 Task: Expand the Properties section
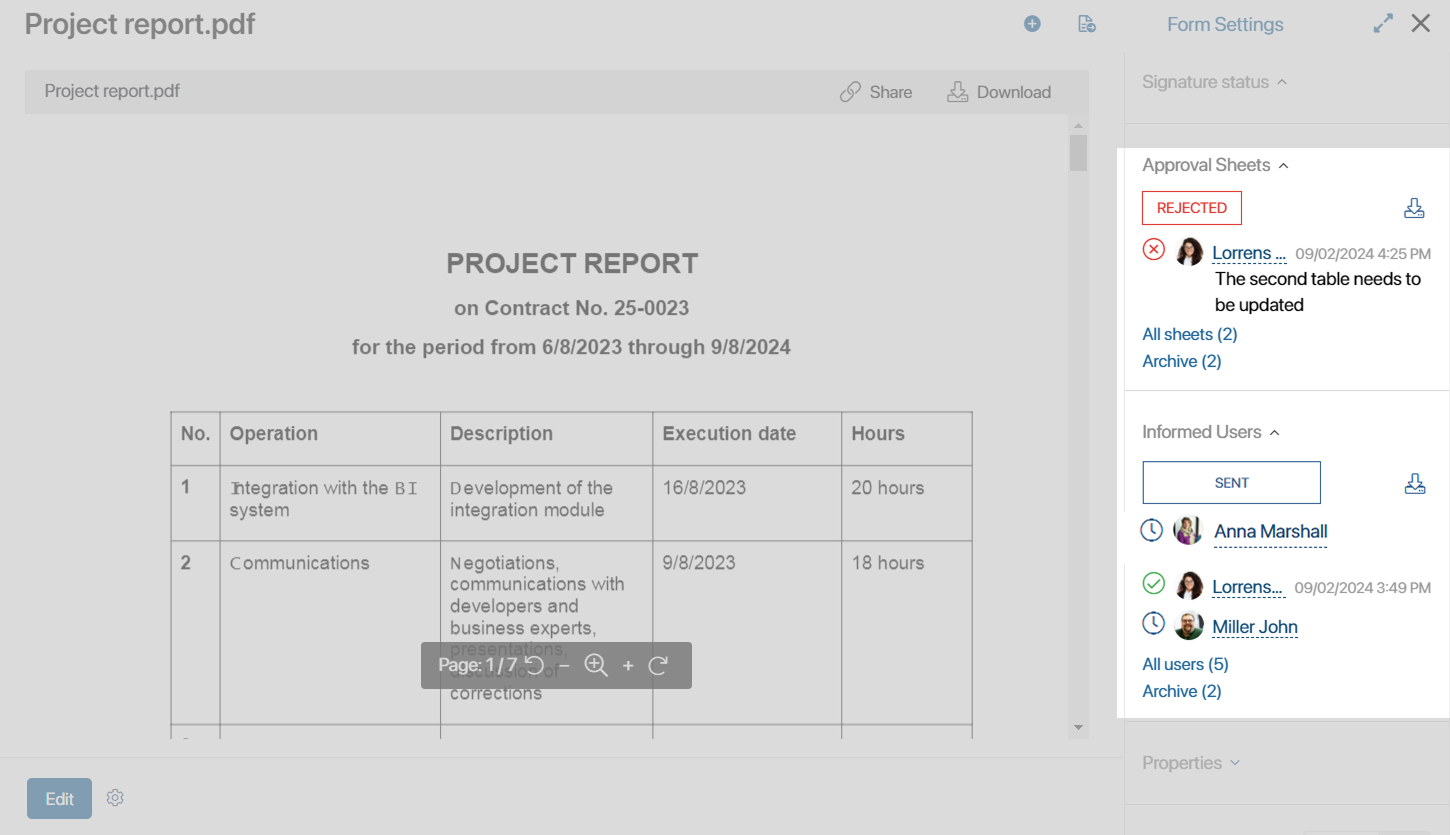pyautogui.click(x=1191, y=763)
